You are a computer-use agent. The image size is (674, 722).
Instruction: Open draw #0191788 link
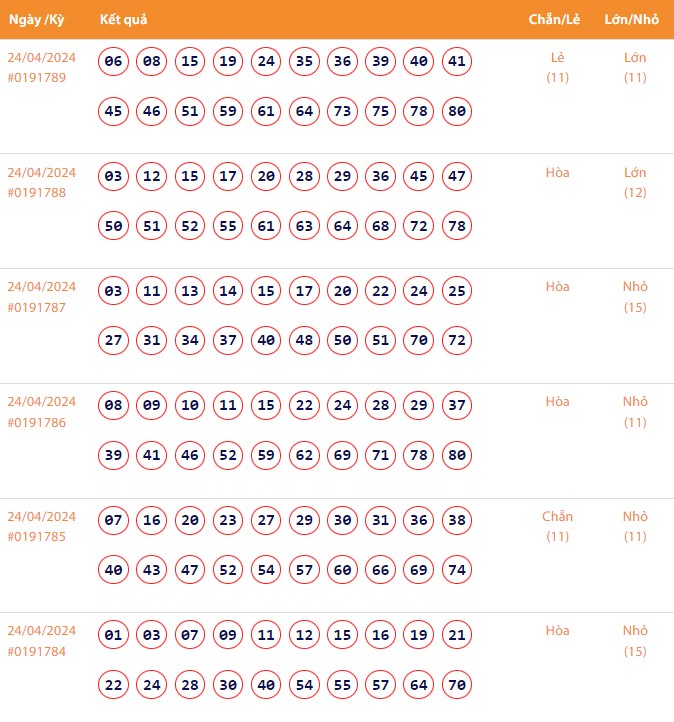[x=36, y=193]
